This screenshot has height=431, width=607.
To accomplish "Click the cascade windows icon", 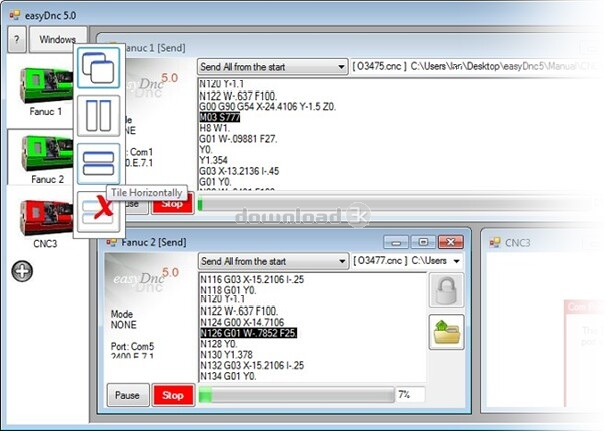I will coord(98,68).
